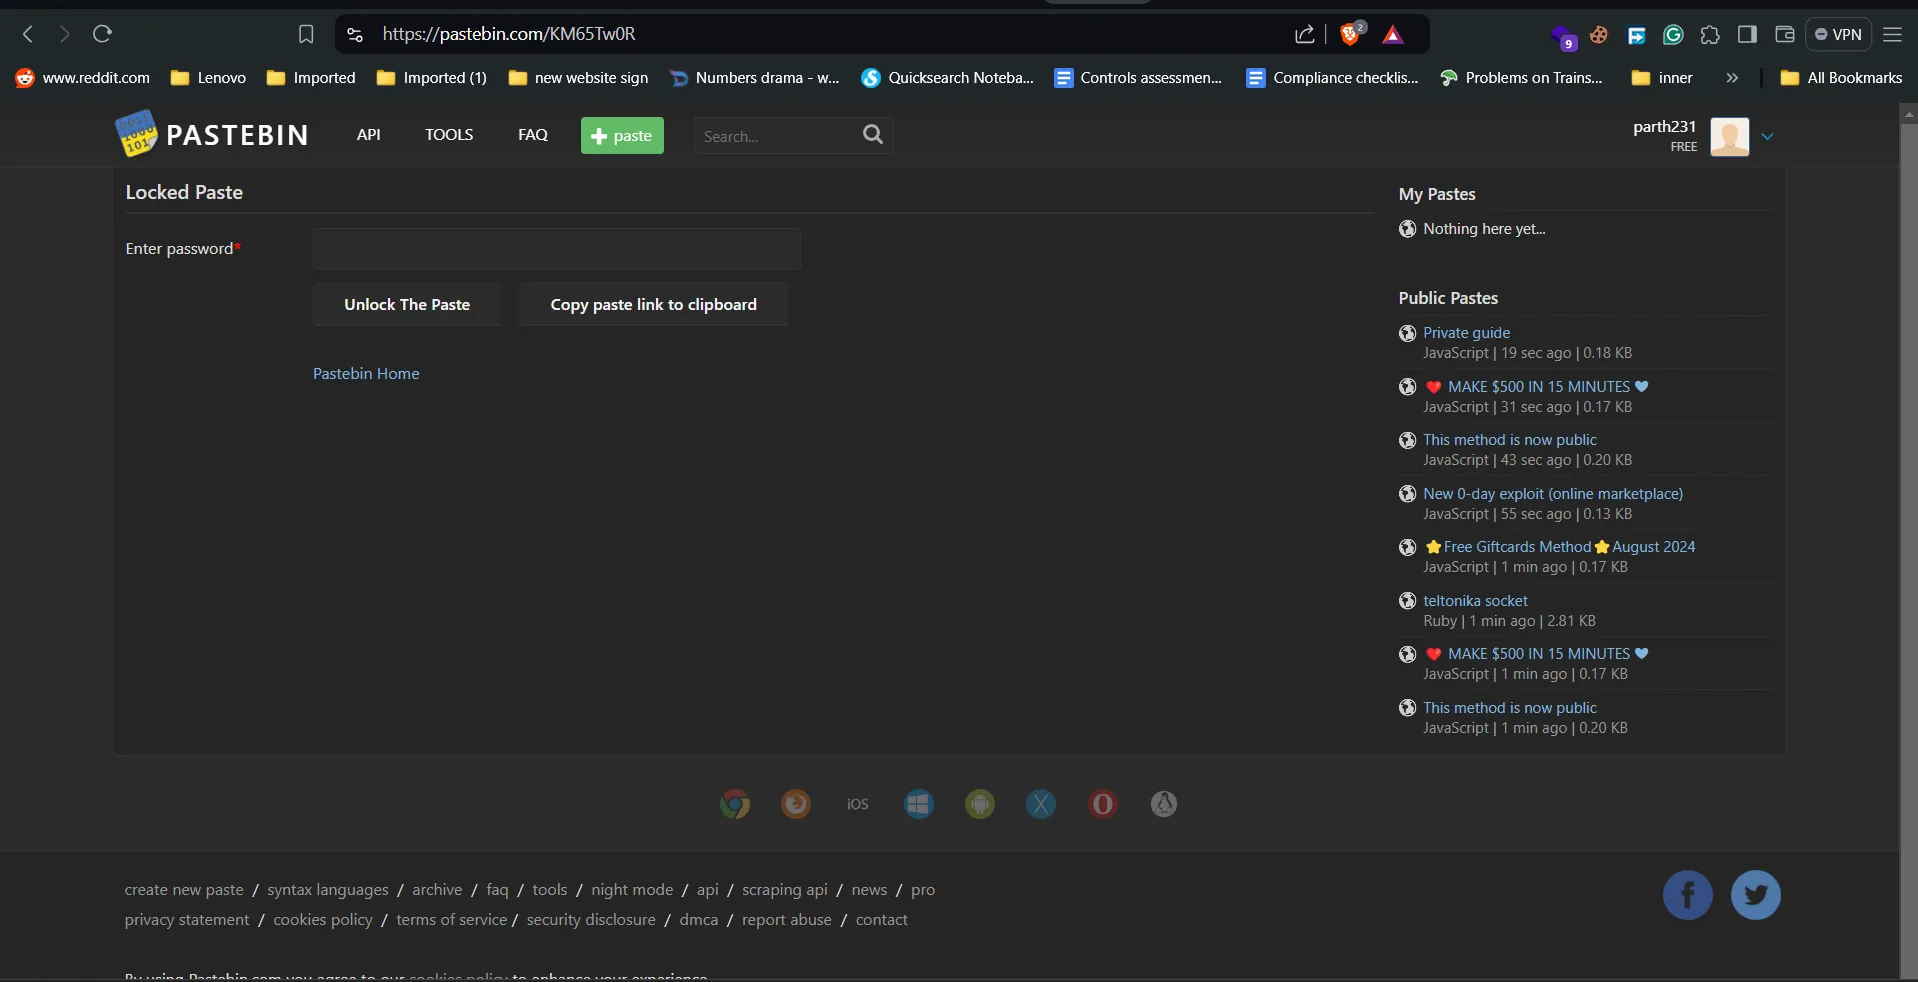Toggle the browser sidebar panel
The height and width of the screenshot is (982, 1918).
click(x=1747, y=35)
